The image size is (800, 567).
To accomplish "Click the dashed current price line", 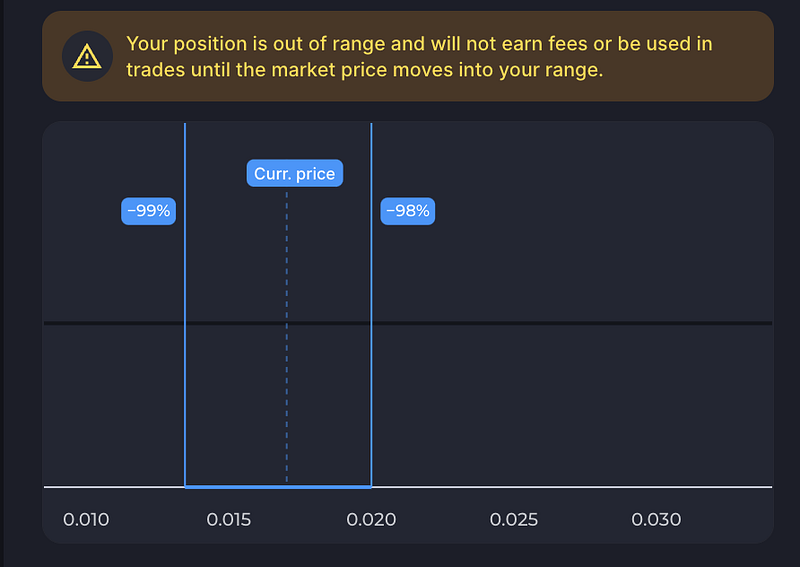I will pyautogui.click(x=287, y=337).
